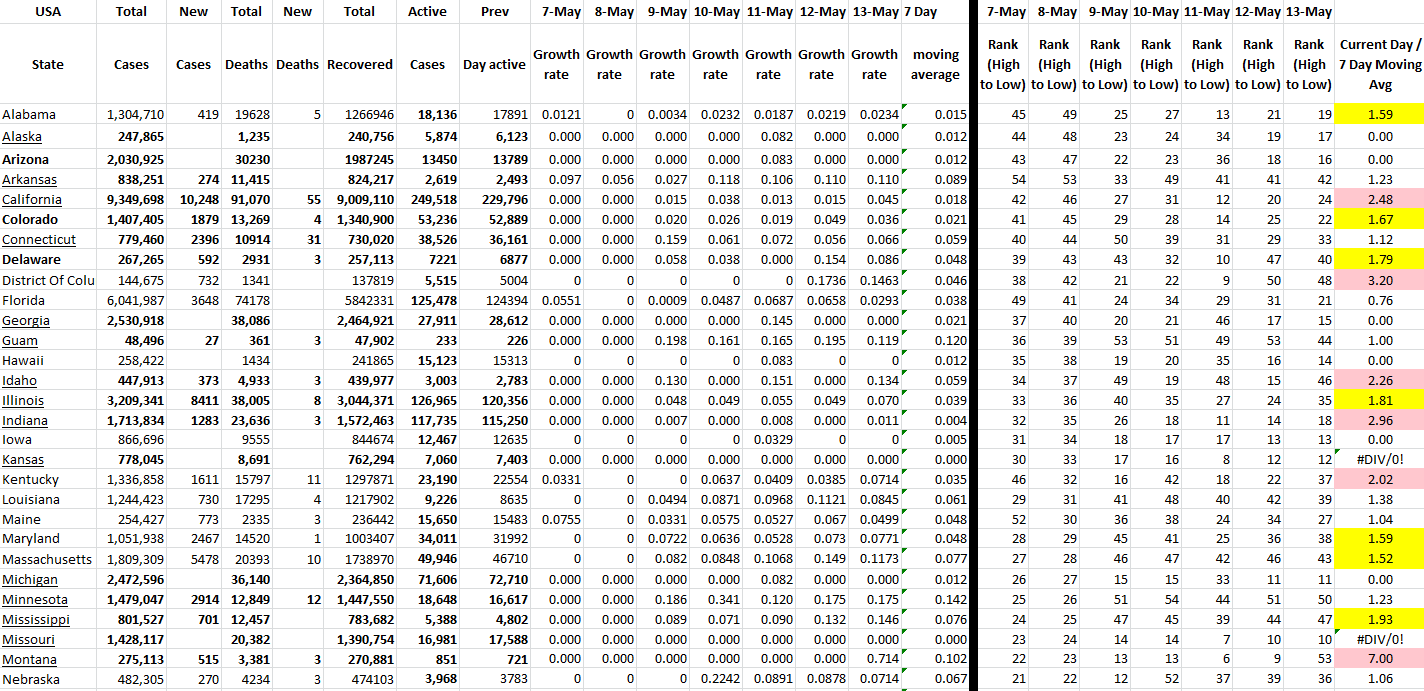Select Montana's pink 7.00 ratio cell
The height and width of the screenshot is (691, 1424).
(x=1379, y=660)
